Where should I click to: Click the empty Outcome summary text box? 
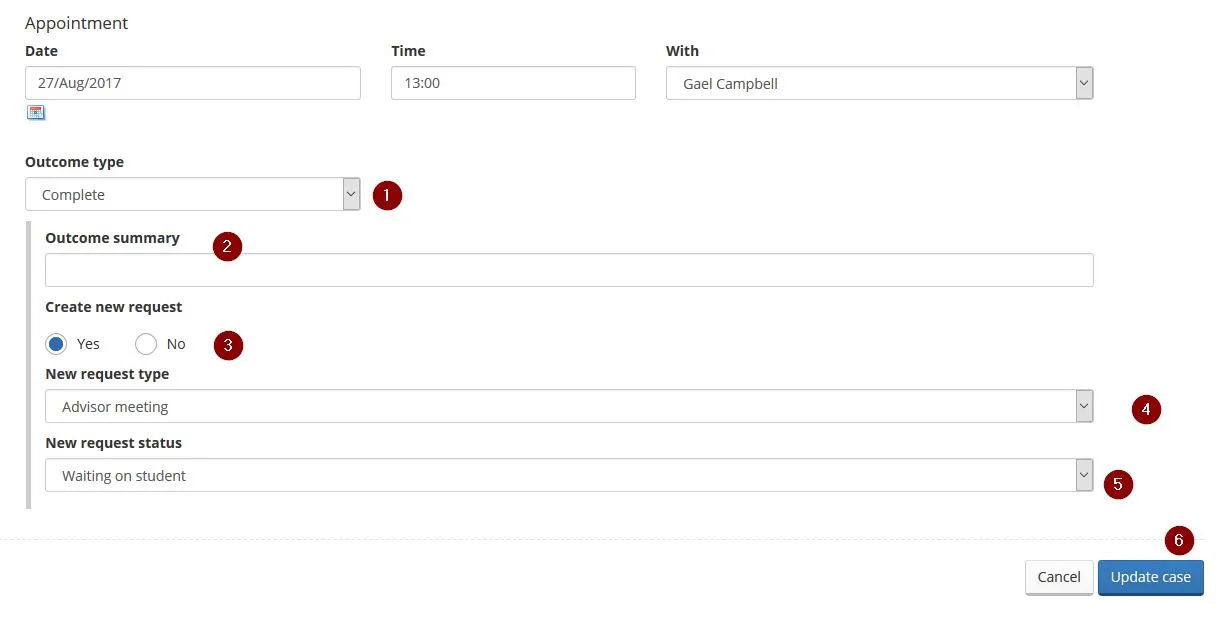coord(568,270)
